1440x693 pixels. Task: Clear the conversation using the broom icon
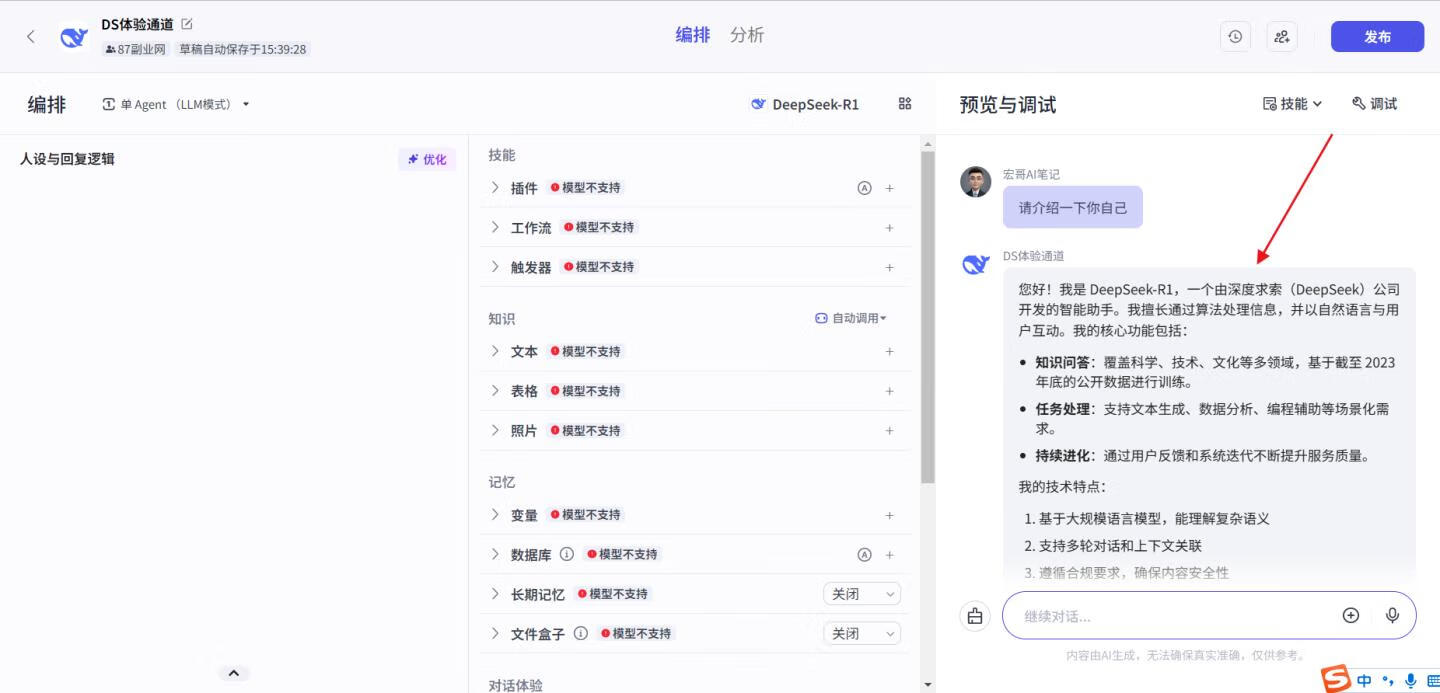click(x=975, y=615)
